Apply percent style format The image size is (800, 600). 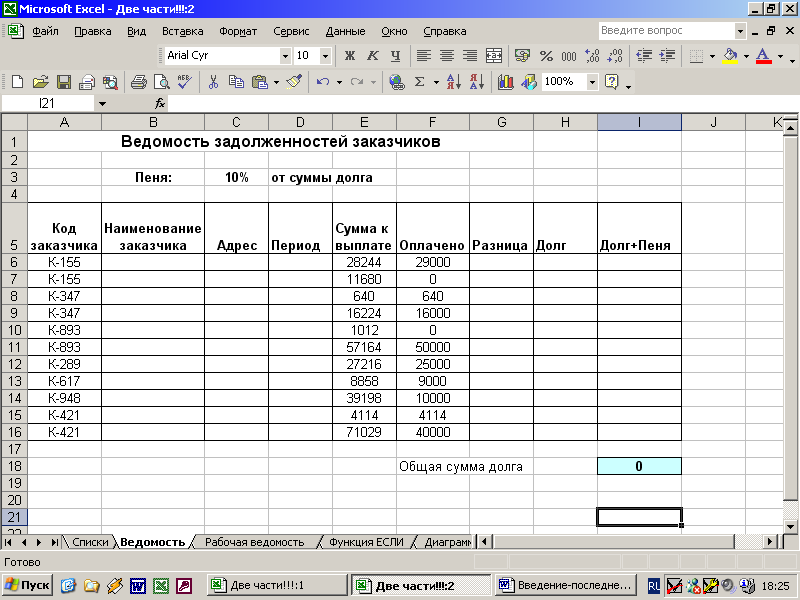tap(546, 55)
